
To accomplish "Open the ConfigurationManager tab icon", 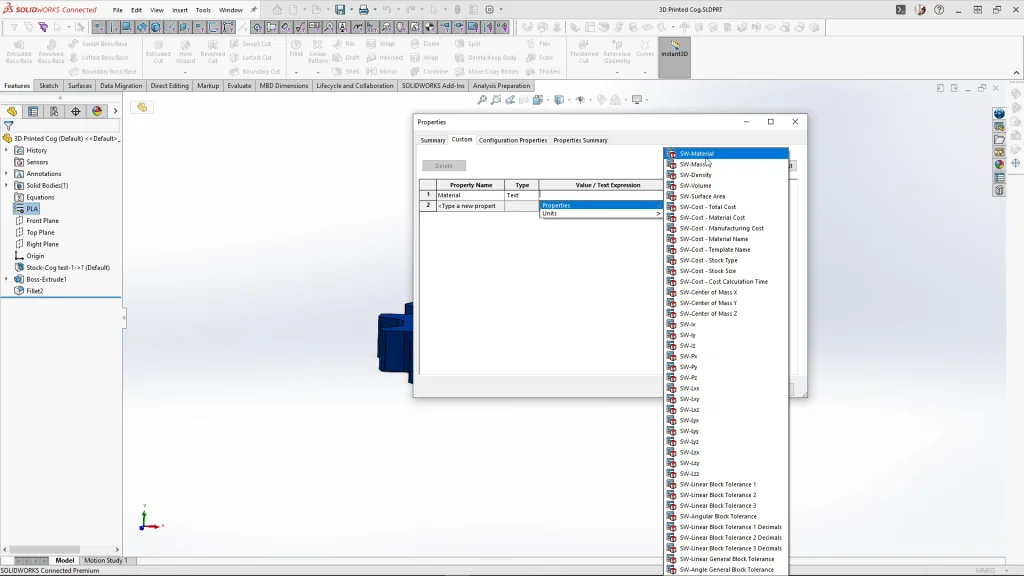I will [x=54, y=112].
